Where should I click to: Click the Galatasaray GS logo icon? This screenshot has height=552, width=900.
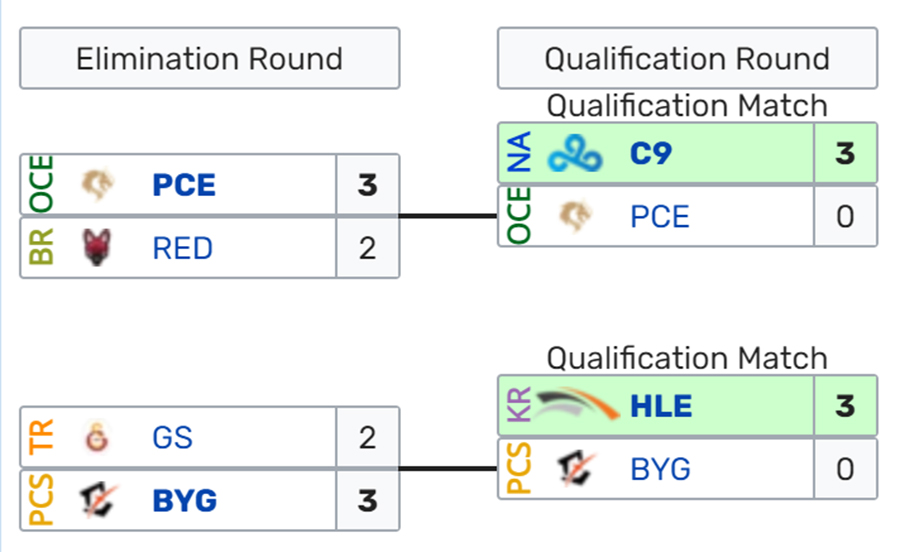(x=97, y=437)
